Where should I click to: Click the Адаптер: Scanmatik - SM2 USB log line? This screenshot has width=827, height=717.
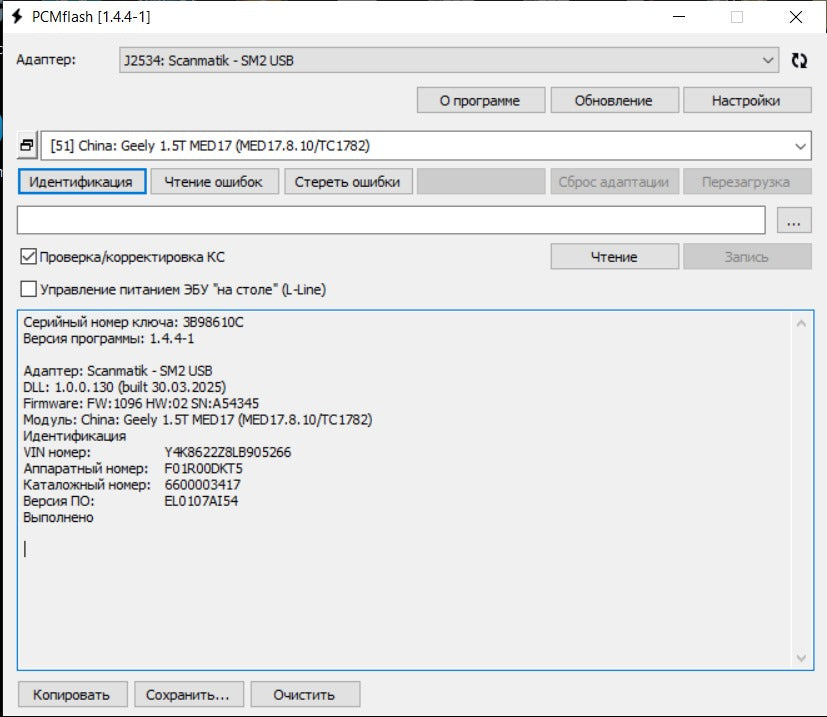pos(118,371)
